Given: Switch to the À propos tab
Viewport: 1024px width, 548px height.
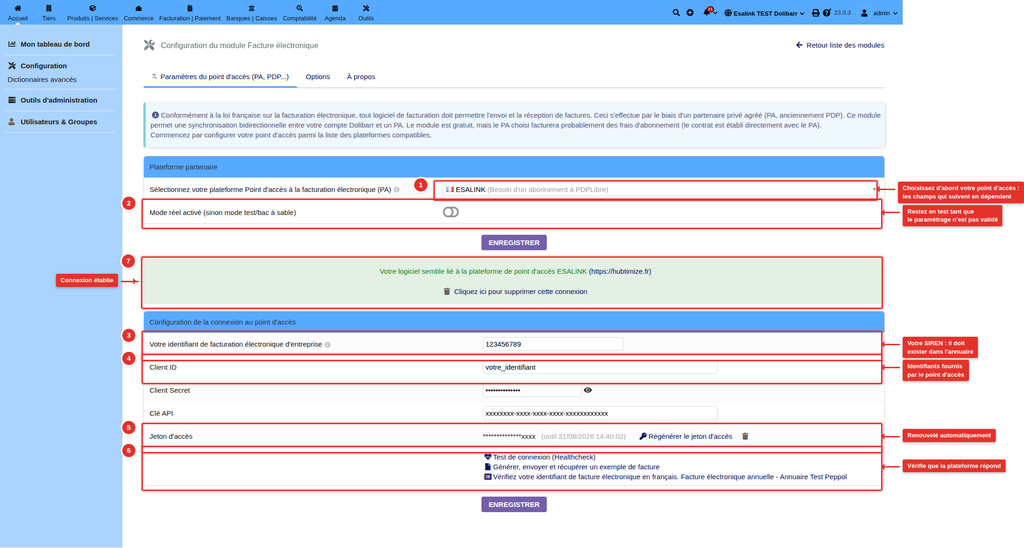Looking at the screenshot, I should click(360, 76).
